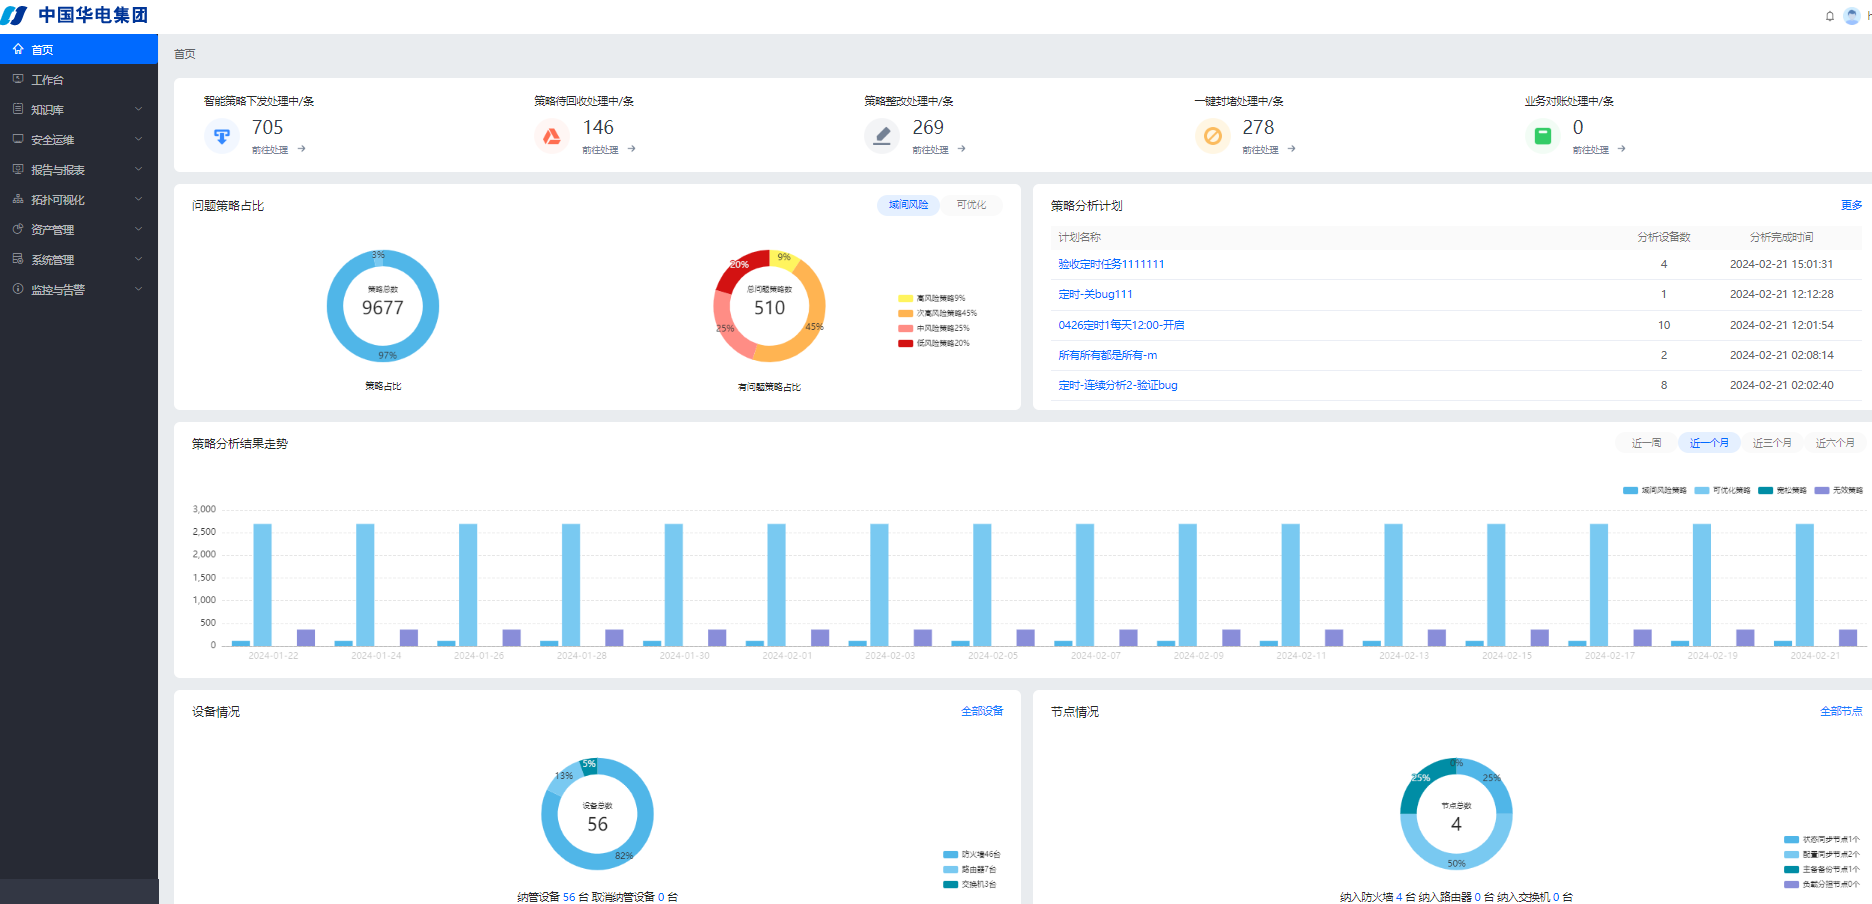This screenshot has width=1872, height=904.
Task: Select the 近六个月 time range
Action: 1835,443
